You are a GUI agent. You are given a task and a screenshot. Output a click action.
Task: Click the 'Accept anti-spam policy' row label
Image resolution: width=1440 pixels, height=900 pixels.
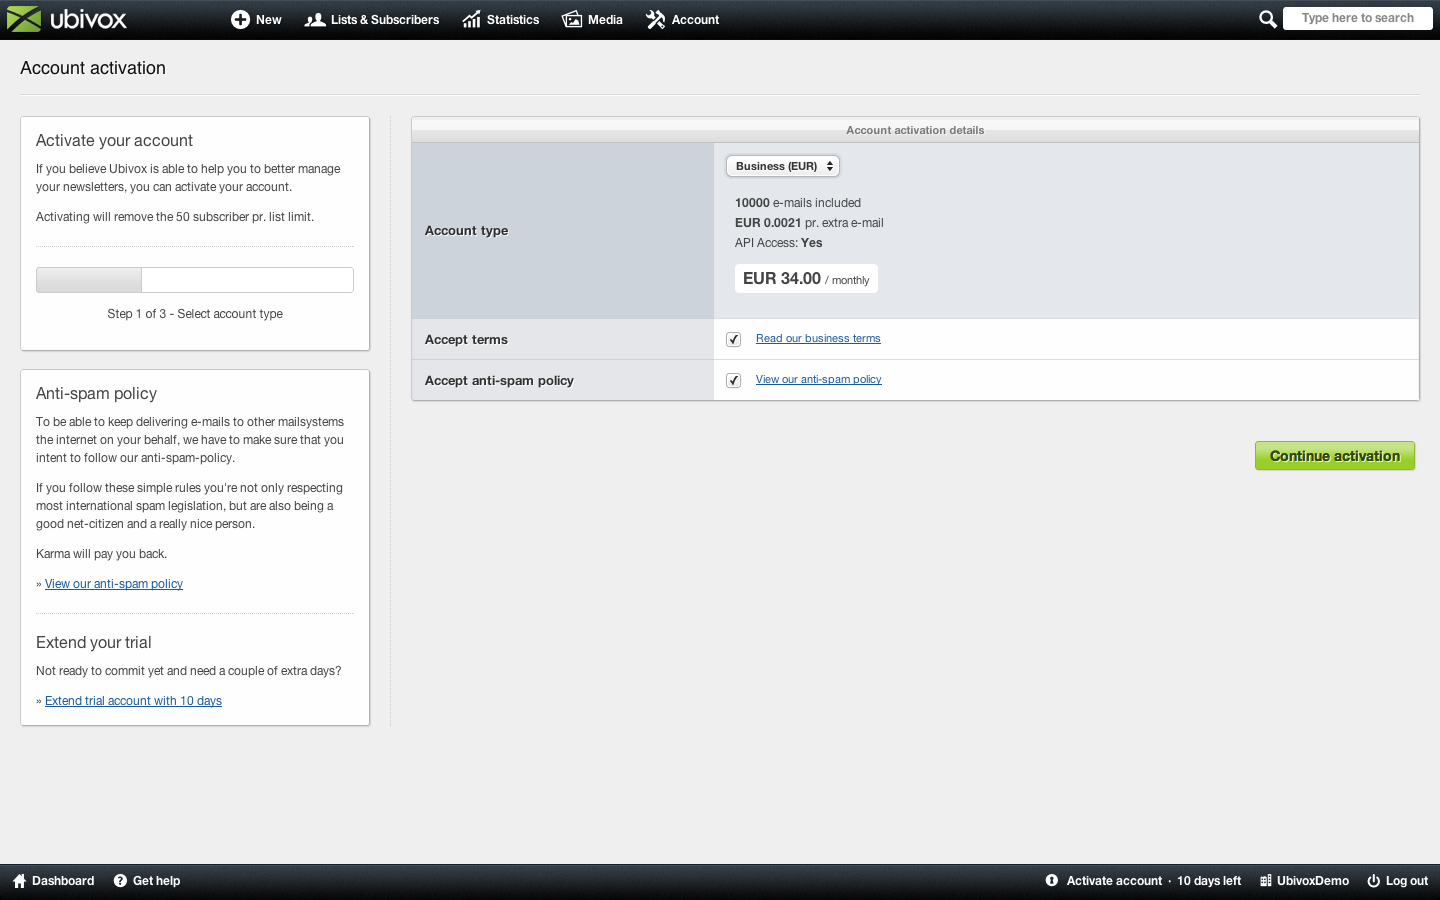(499, 381)
